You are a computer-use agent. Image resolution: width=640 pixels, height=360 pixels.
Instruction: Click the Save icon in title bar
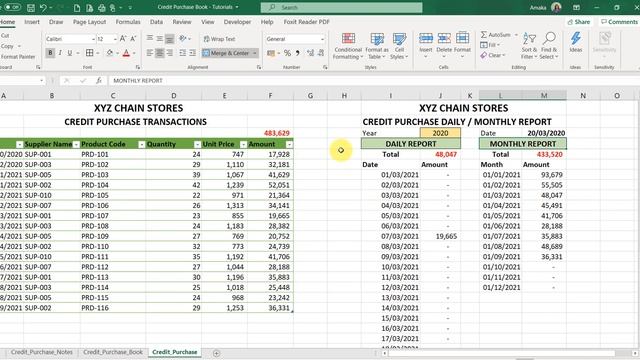pos(31,7)
